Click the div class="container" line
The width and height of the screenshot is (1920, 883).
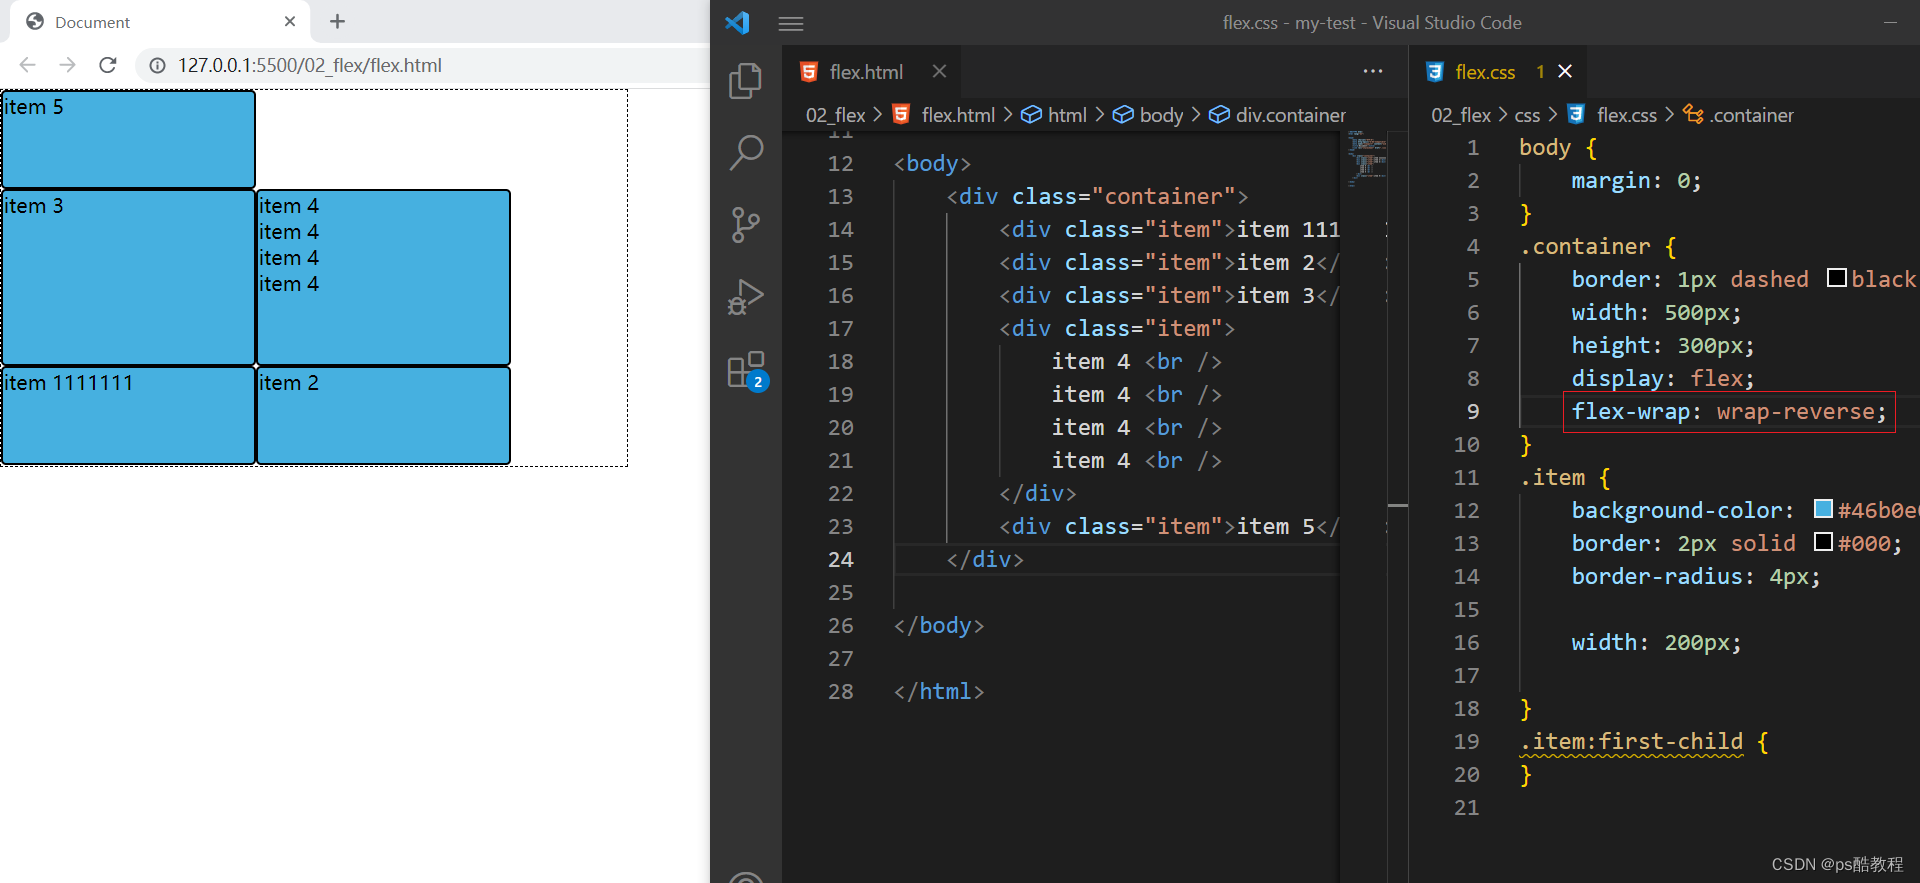(x=1097, y=197)
